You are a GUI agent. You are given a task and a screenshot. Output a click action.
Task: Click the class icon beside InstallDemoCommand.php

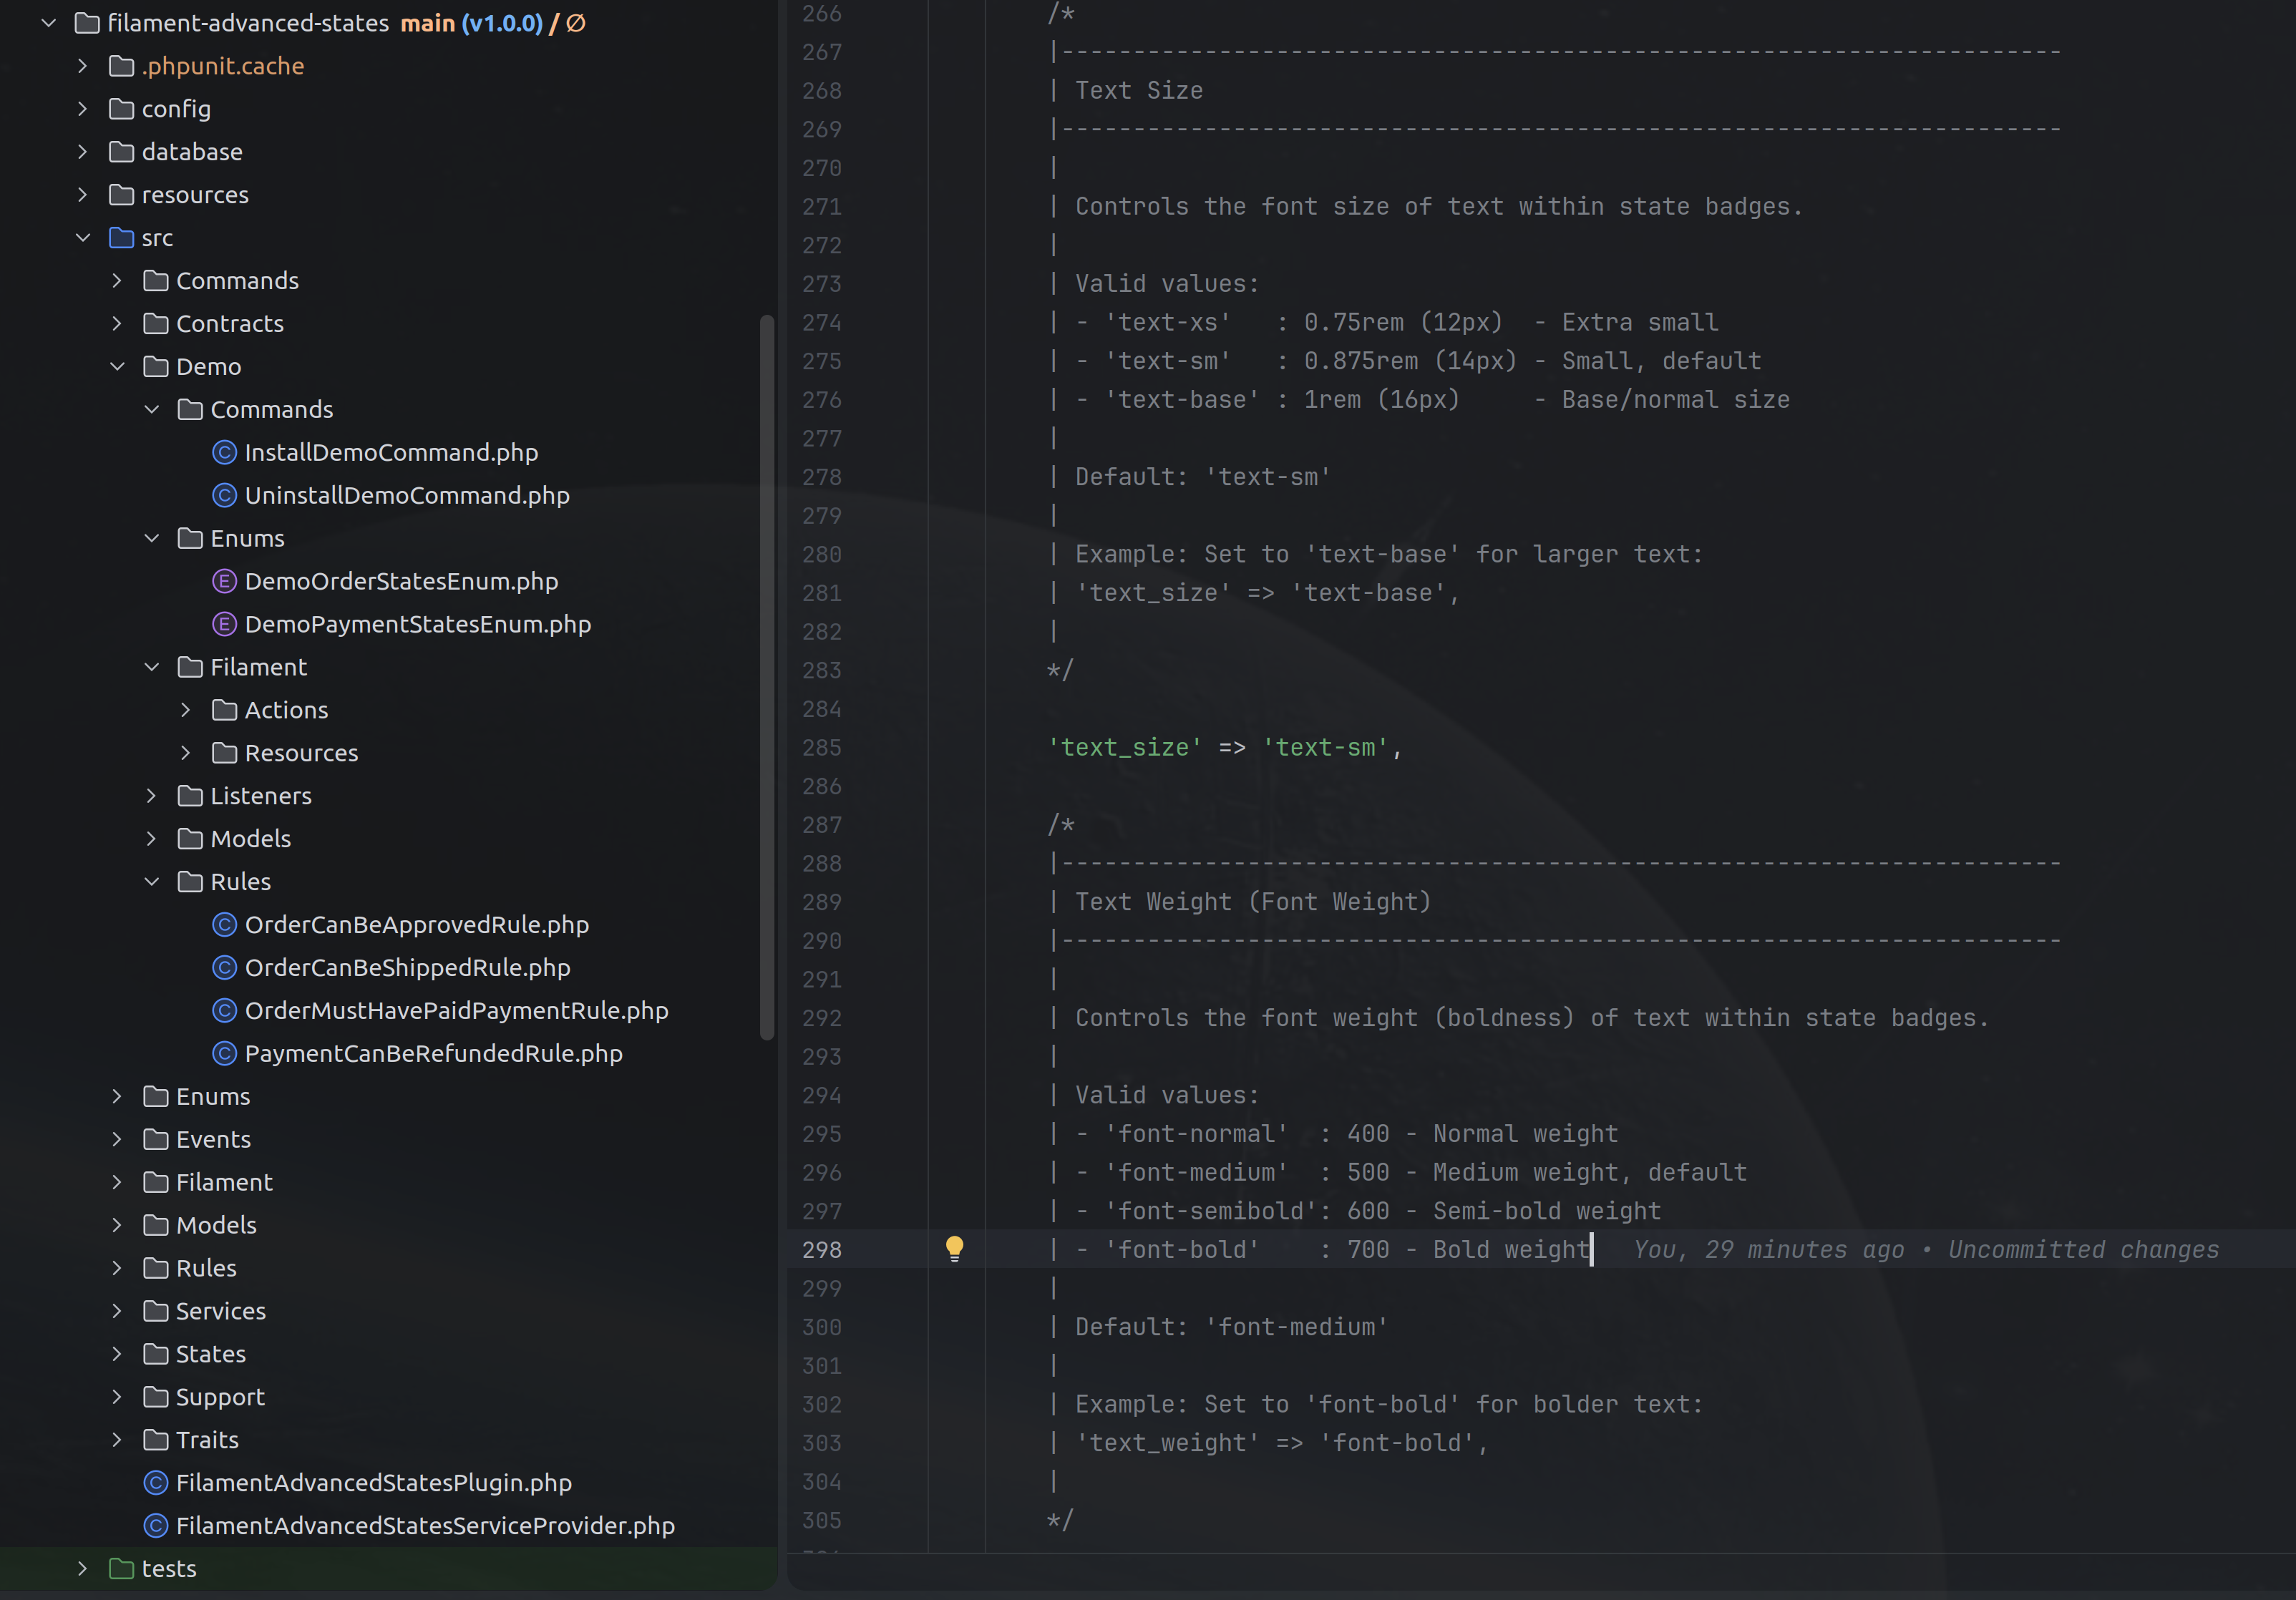pyautogui.click(x=224, y=452)
